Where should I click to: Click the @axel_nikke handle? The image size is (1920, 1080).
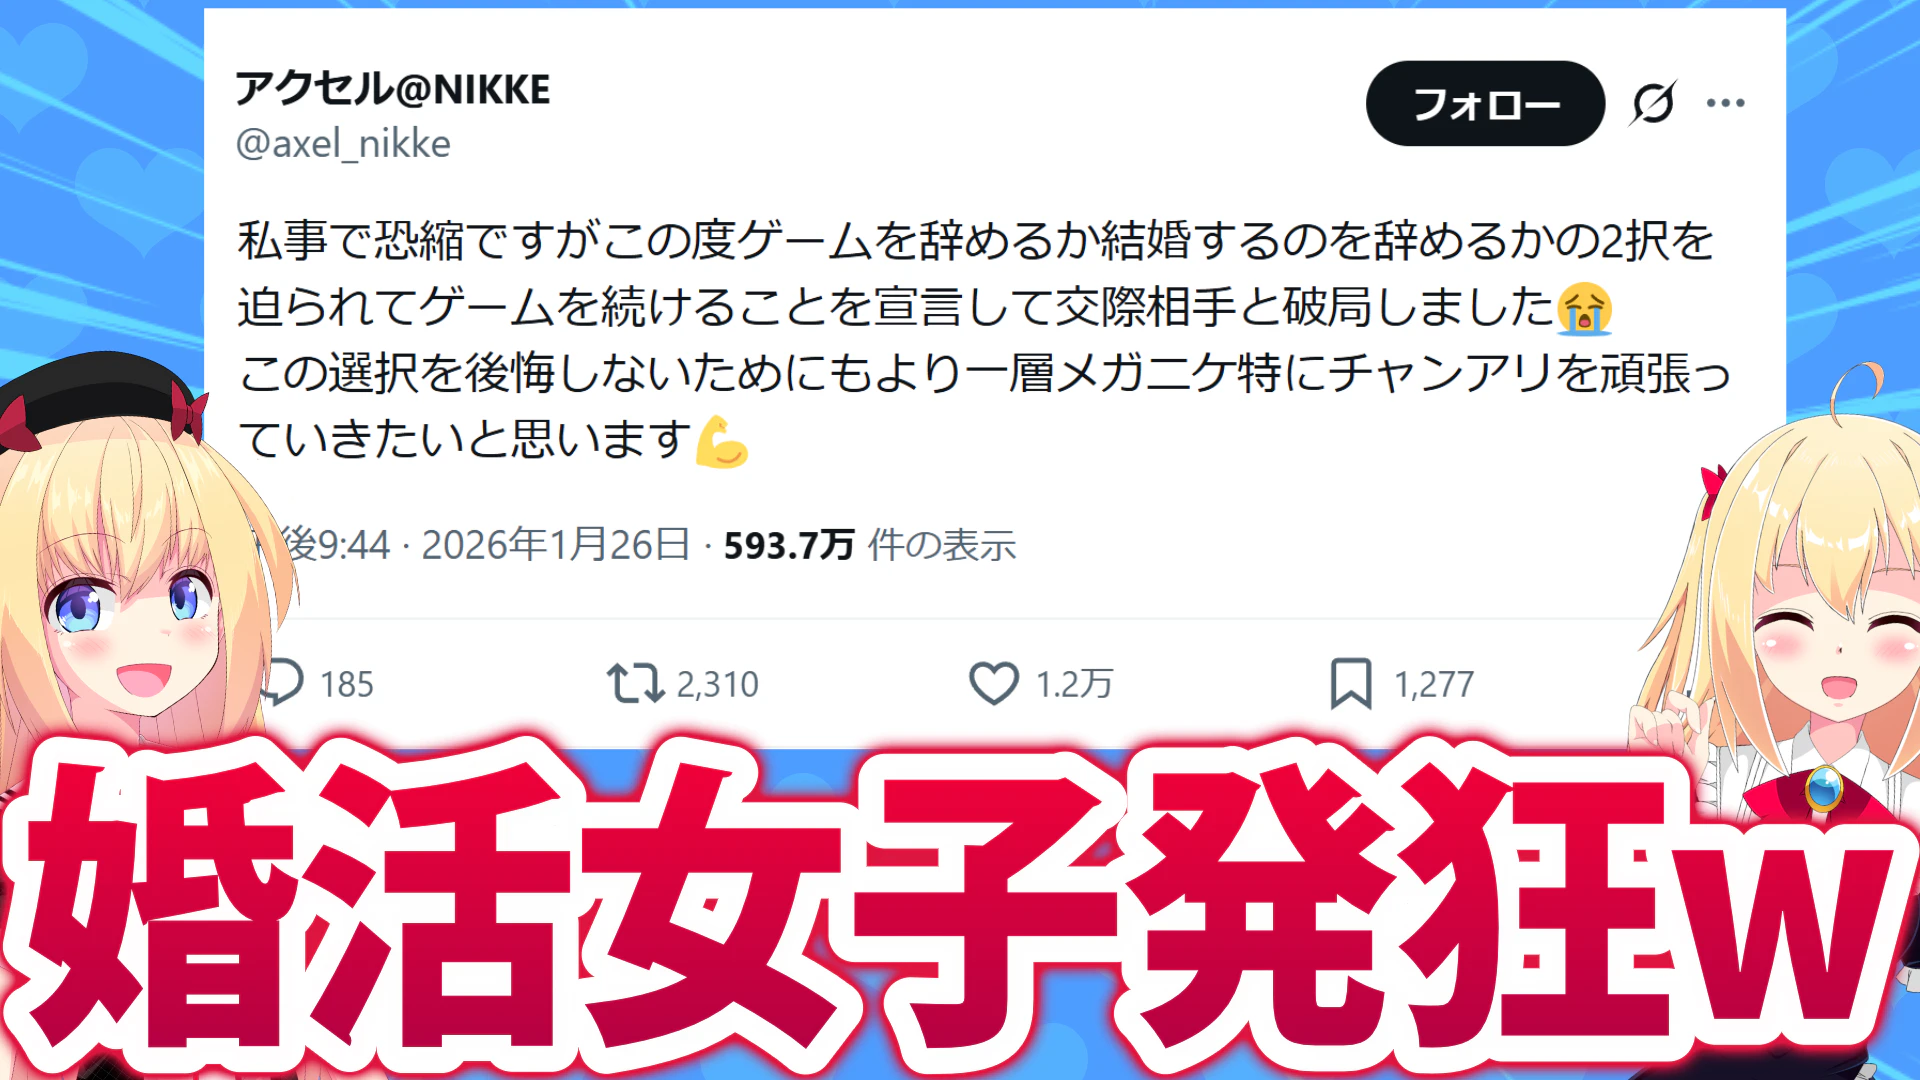coord(343,144)
